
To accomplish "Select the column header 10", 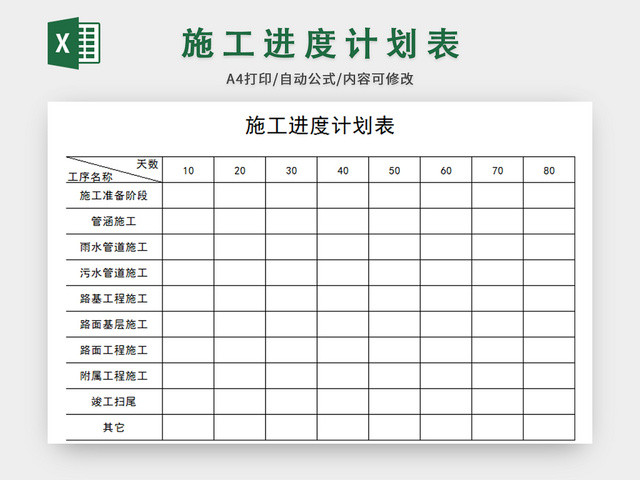I will (x=188, y=171).
